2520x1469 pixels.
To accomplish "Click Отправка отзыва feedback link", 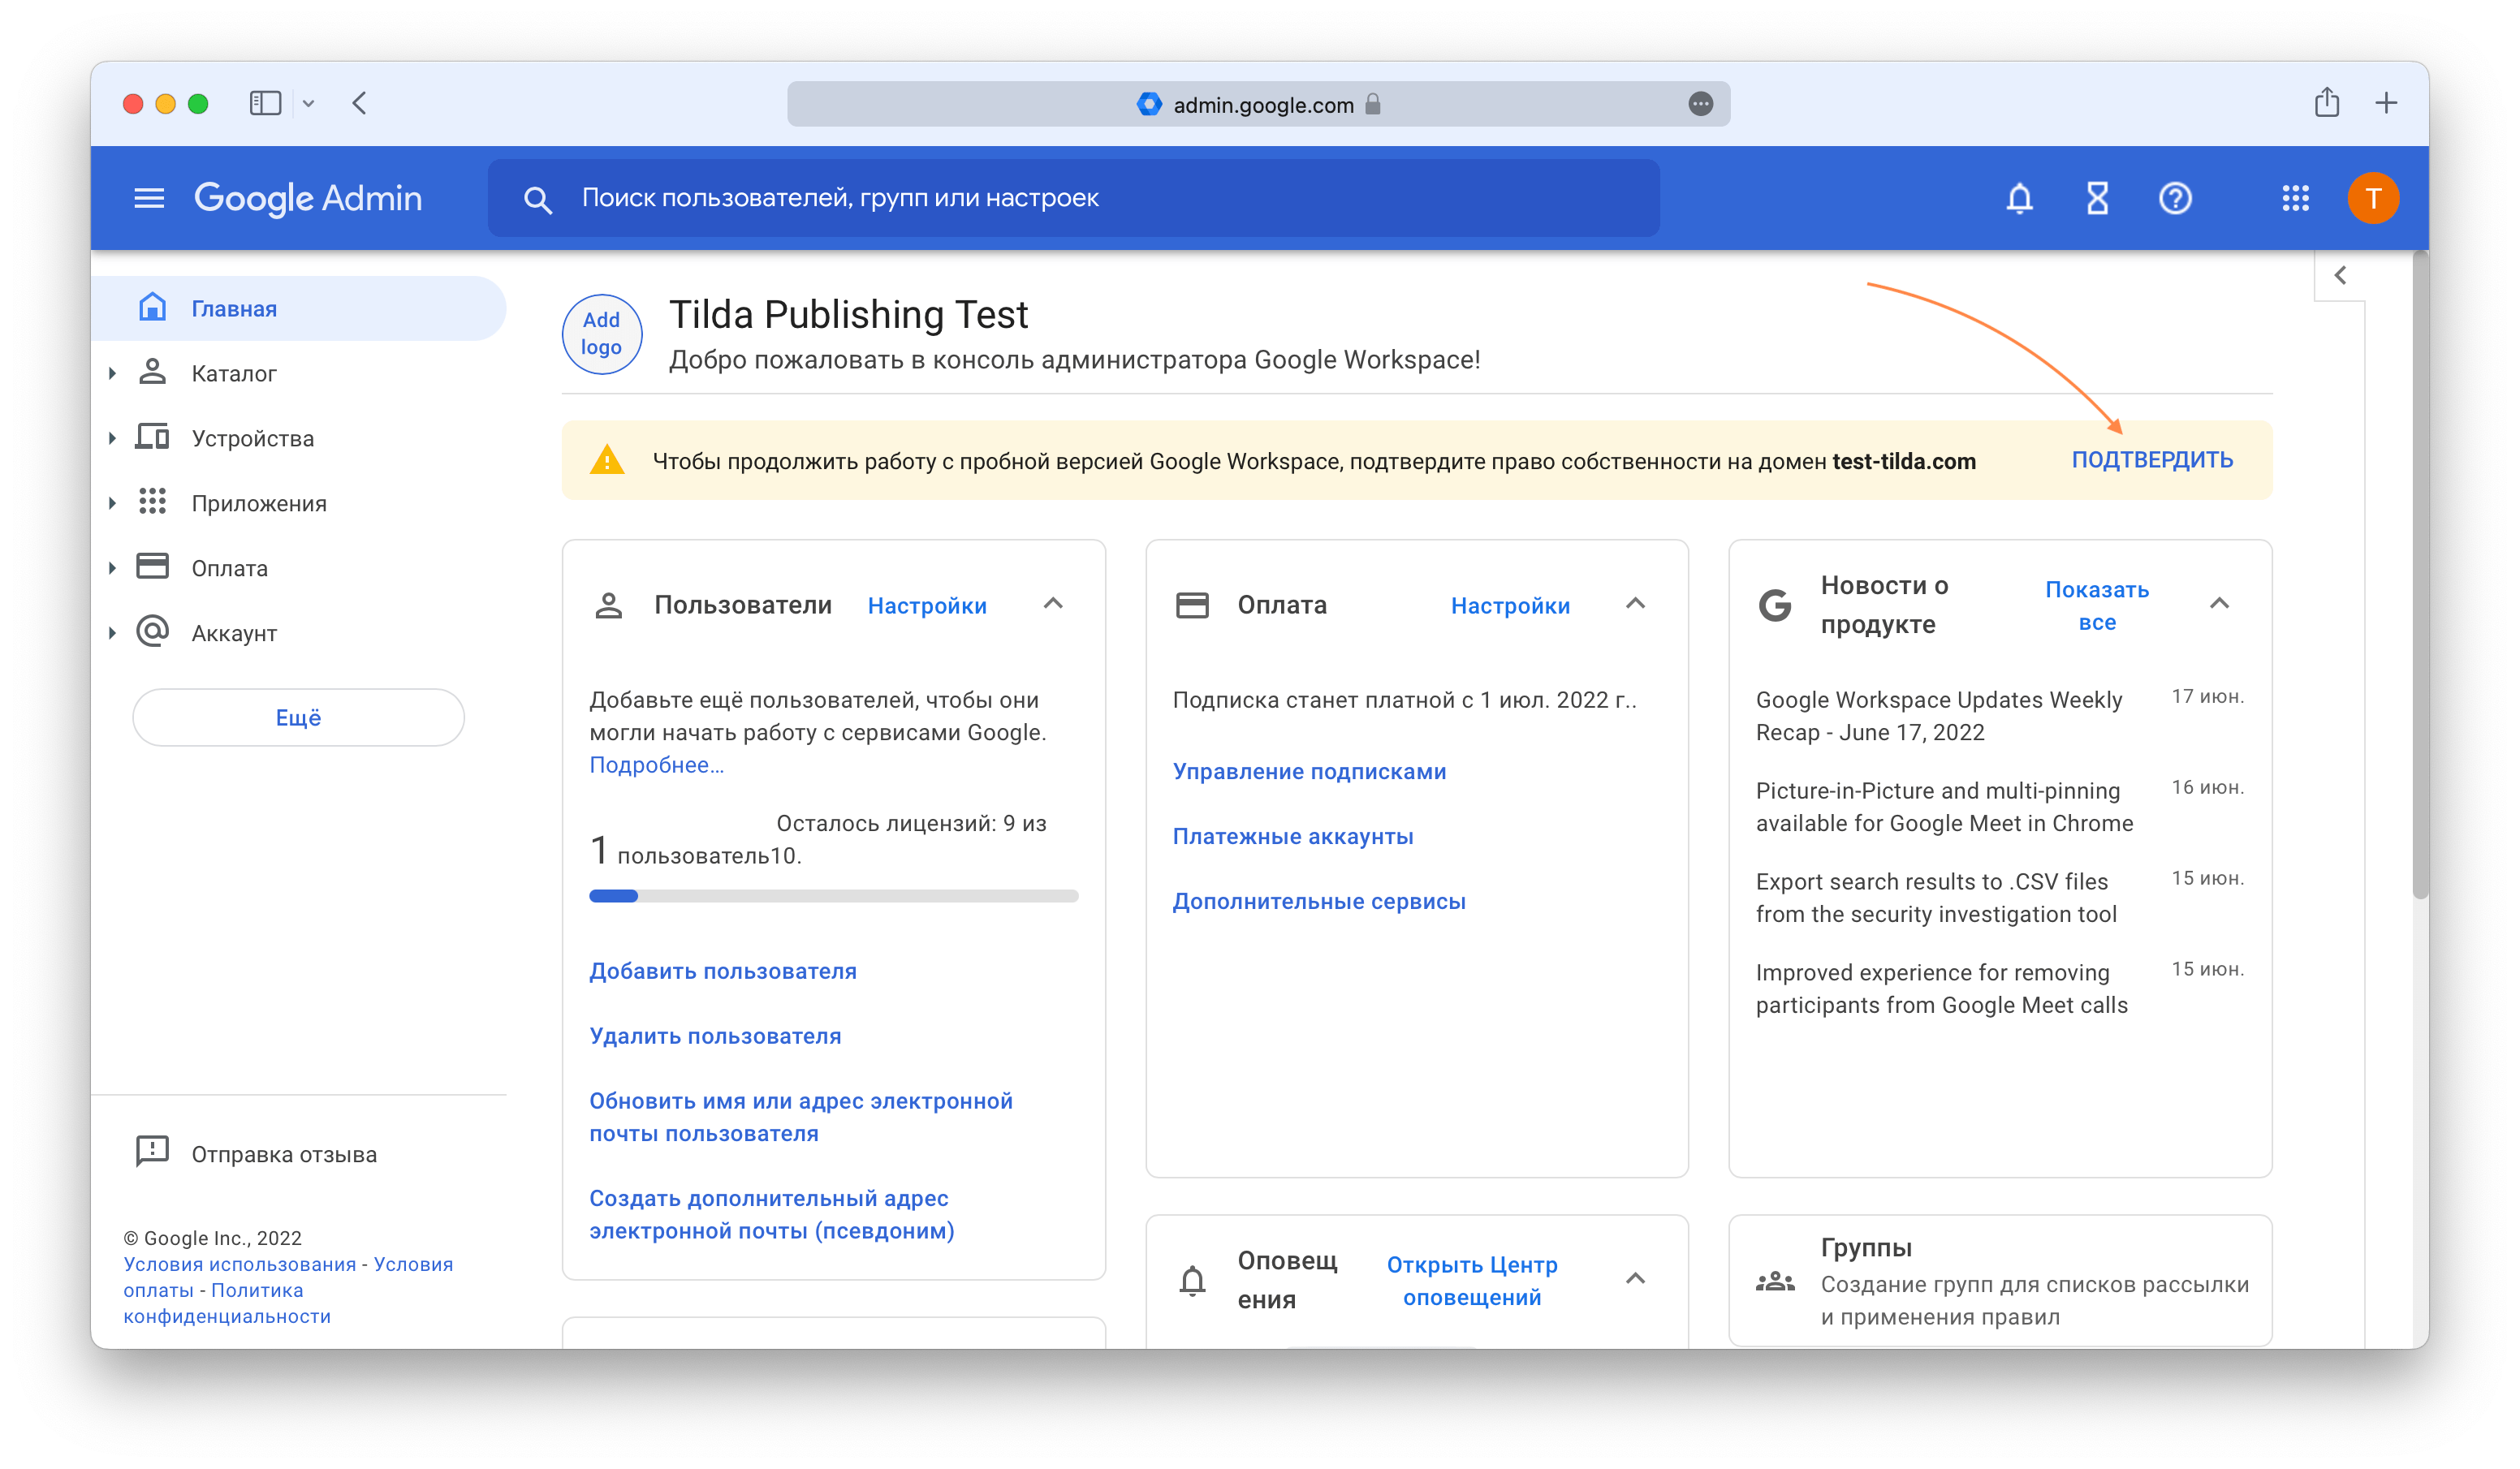I will 284,1154.
